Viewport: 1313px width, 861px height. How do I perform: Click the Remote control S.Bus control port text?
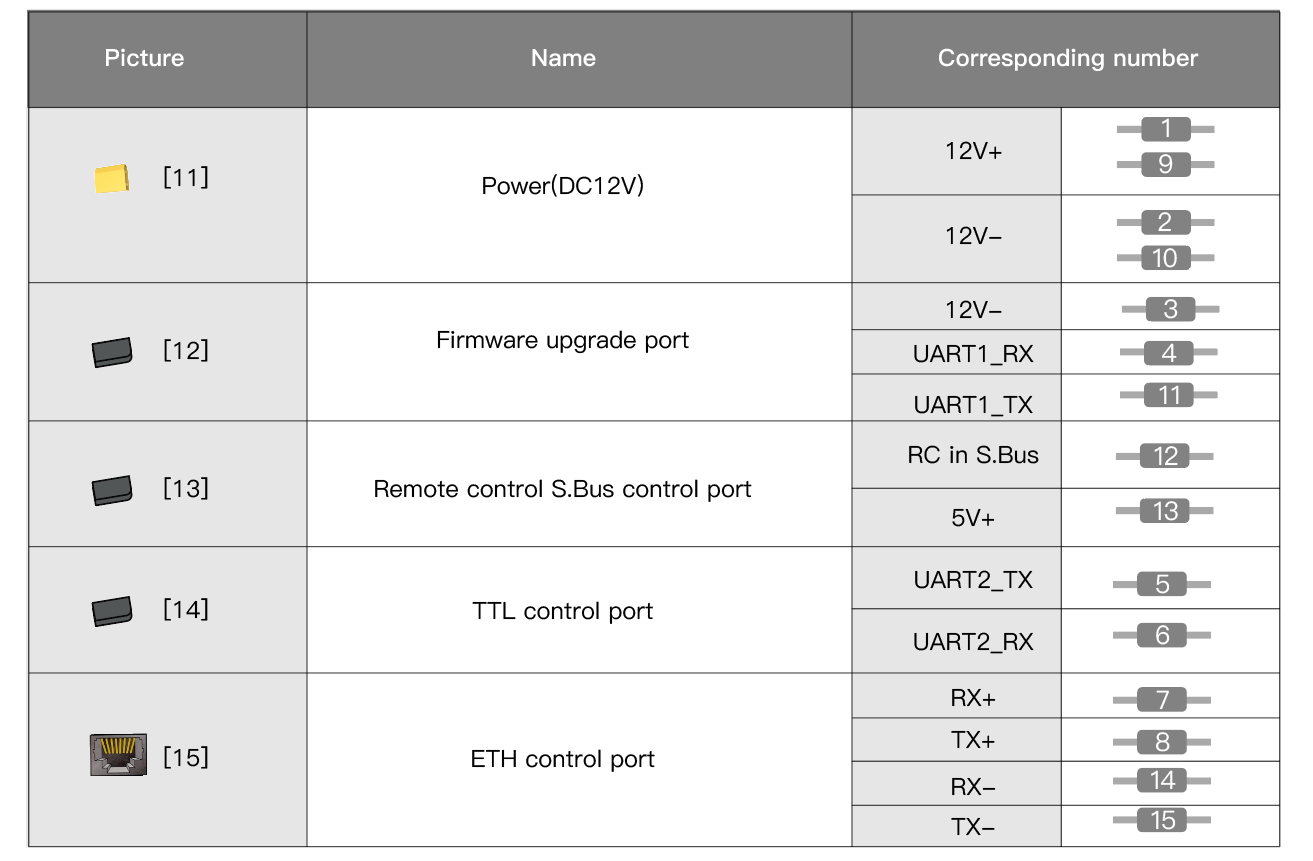(562, 489)
